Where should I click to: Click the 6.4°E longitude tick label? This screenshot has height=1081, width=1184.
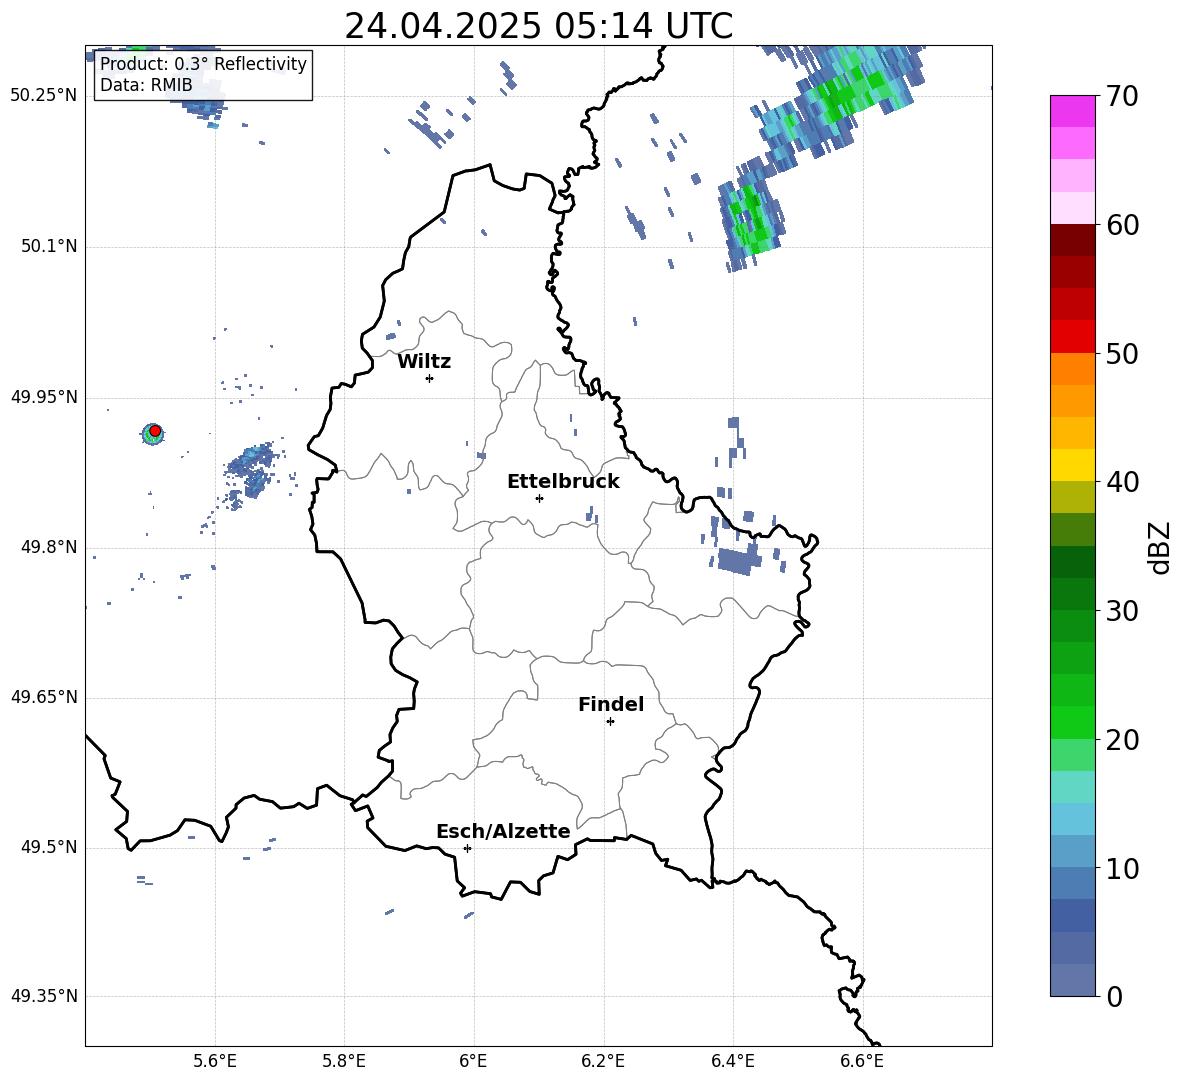coord(732,1061)
